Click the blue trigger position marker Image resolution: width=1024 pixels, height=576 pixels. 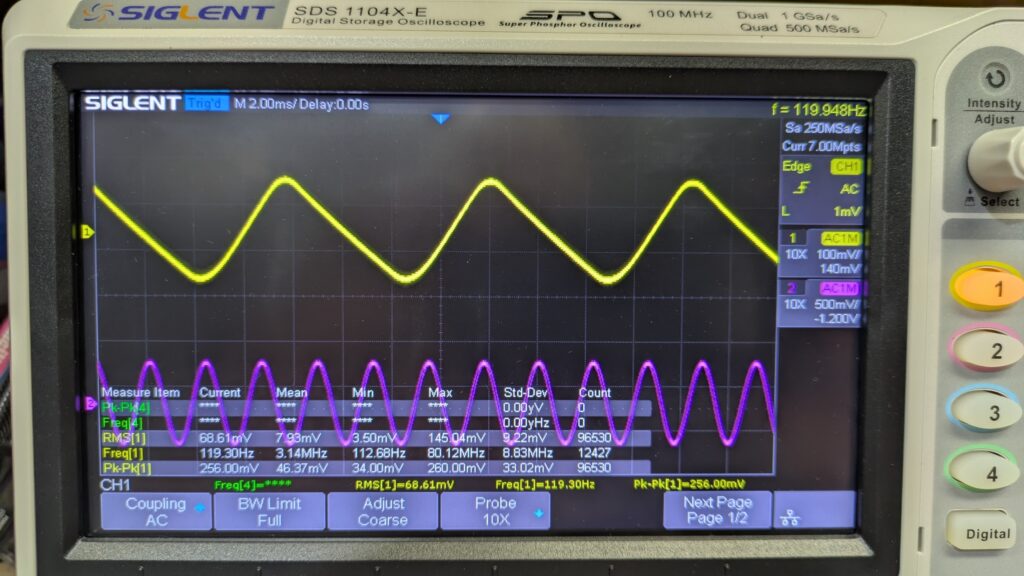click(440, 119)
